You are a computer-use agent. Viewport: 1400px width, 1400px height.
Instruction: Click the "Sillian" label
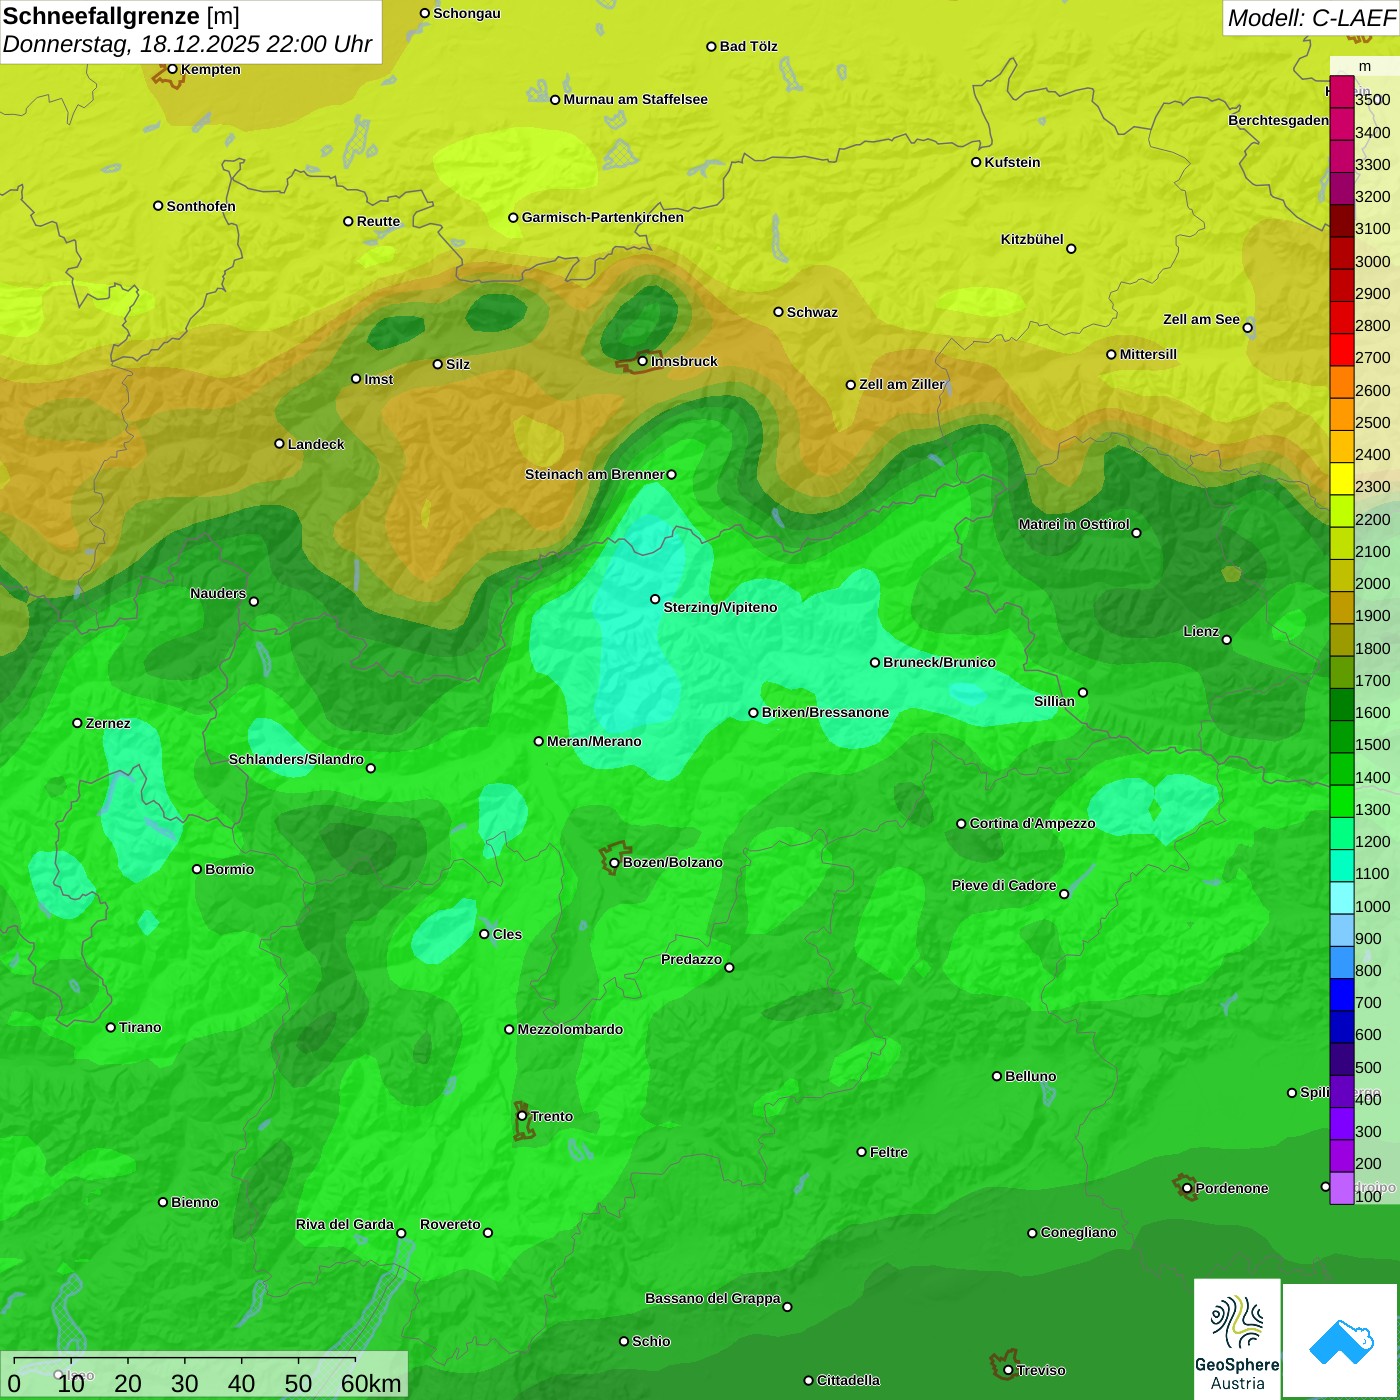pos(1054,701)
